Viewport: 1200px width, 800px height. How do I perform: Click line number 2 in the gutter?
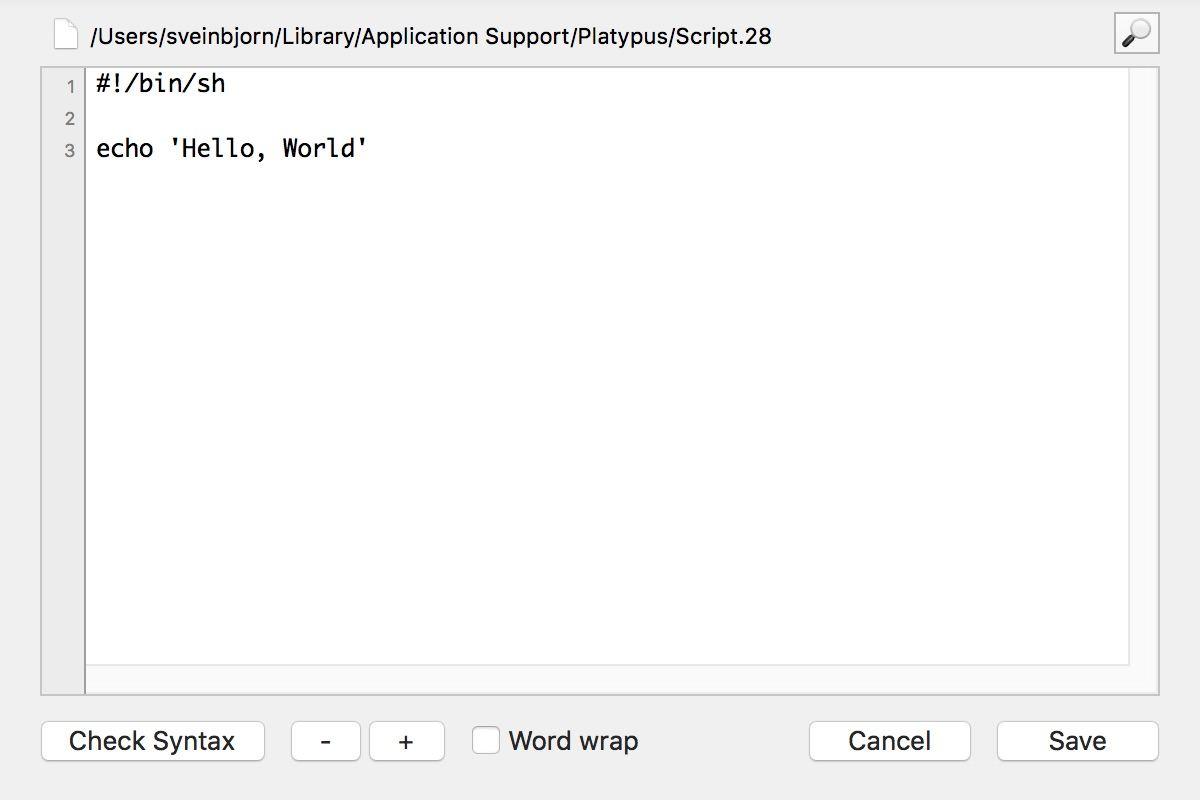pos(70,119)
